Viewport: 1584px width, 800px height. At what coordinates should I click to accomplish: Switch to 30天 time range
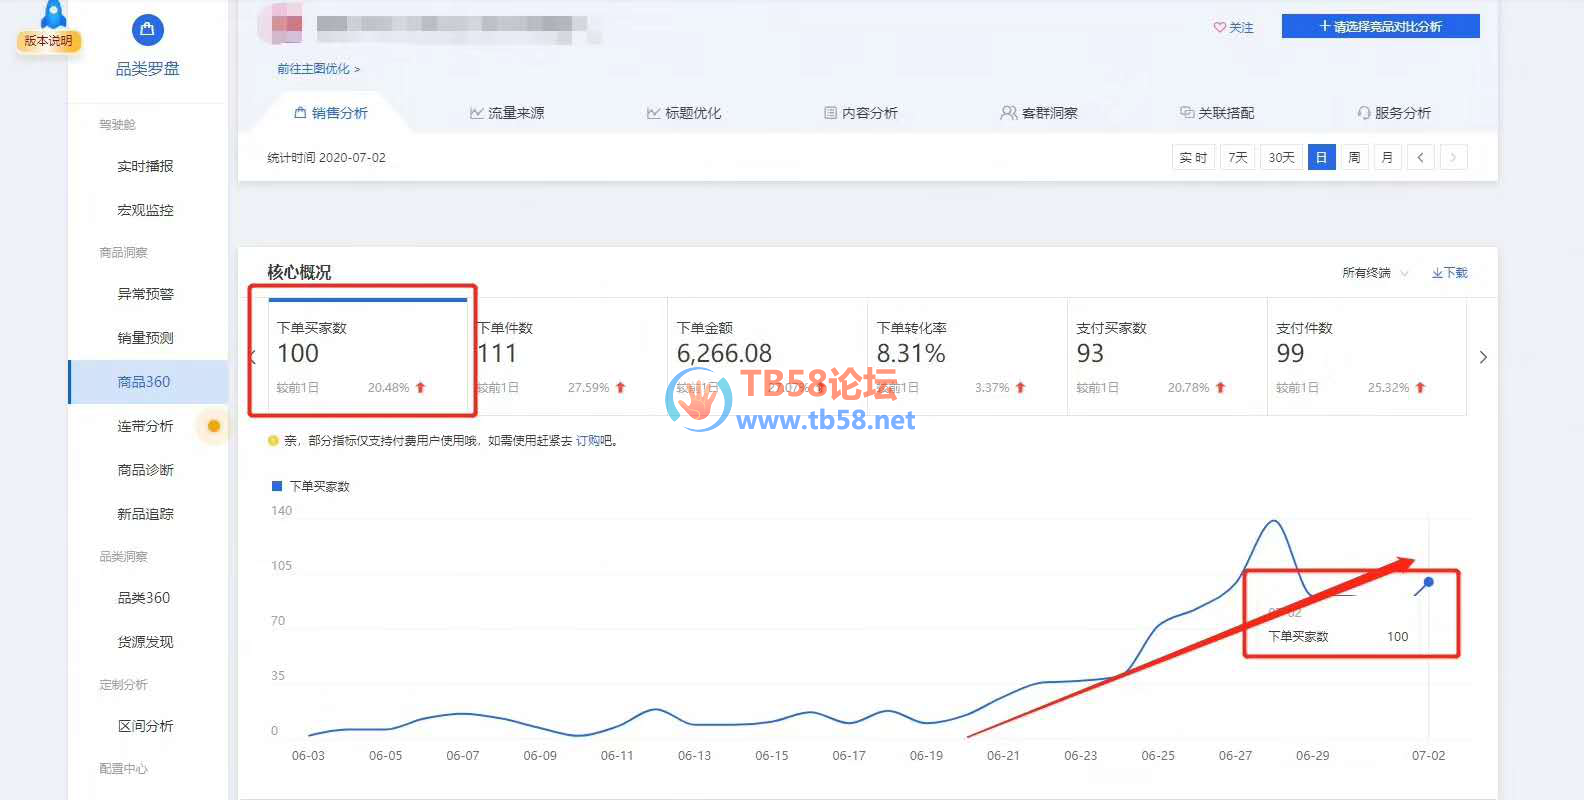click(x=1281, y=158)
